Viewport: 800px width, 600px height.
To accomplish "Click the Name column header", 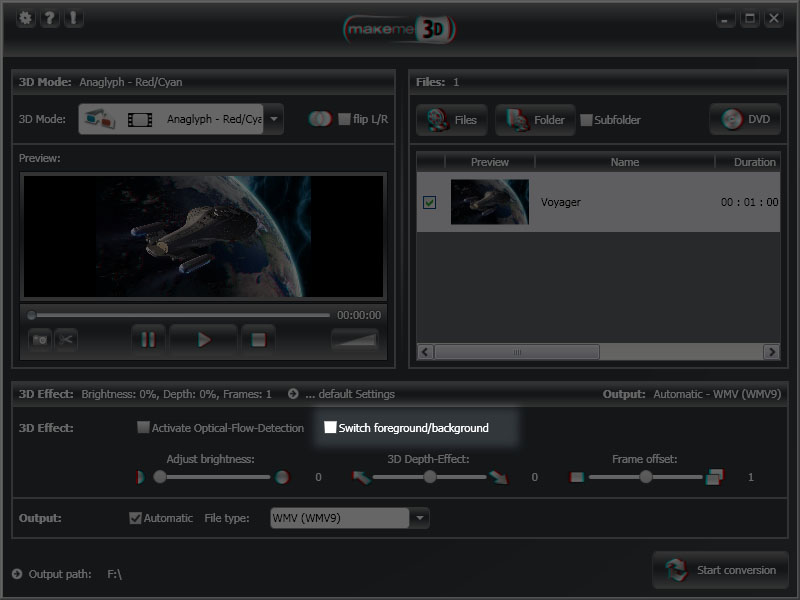I will point(625,162).
